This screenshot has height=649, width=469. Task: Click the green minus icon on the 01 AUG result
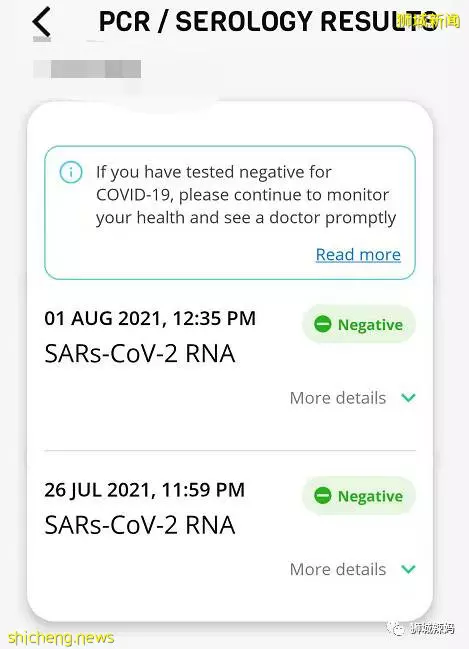click(x=322, y=324)
